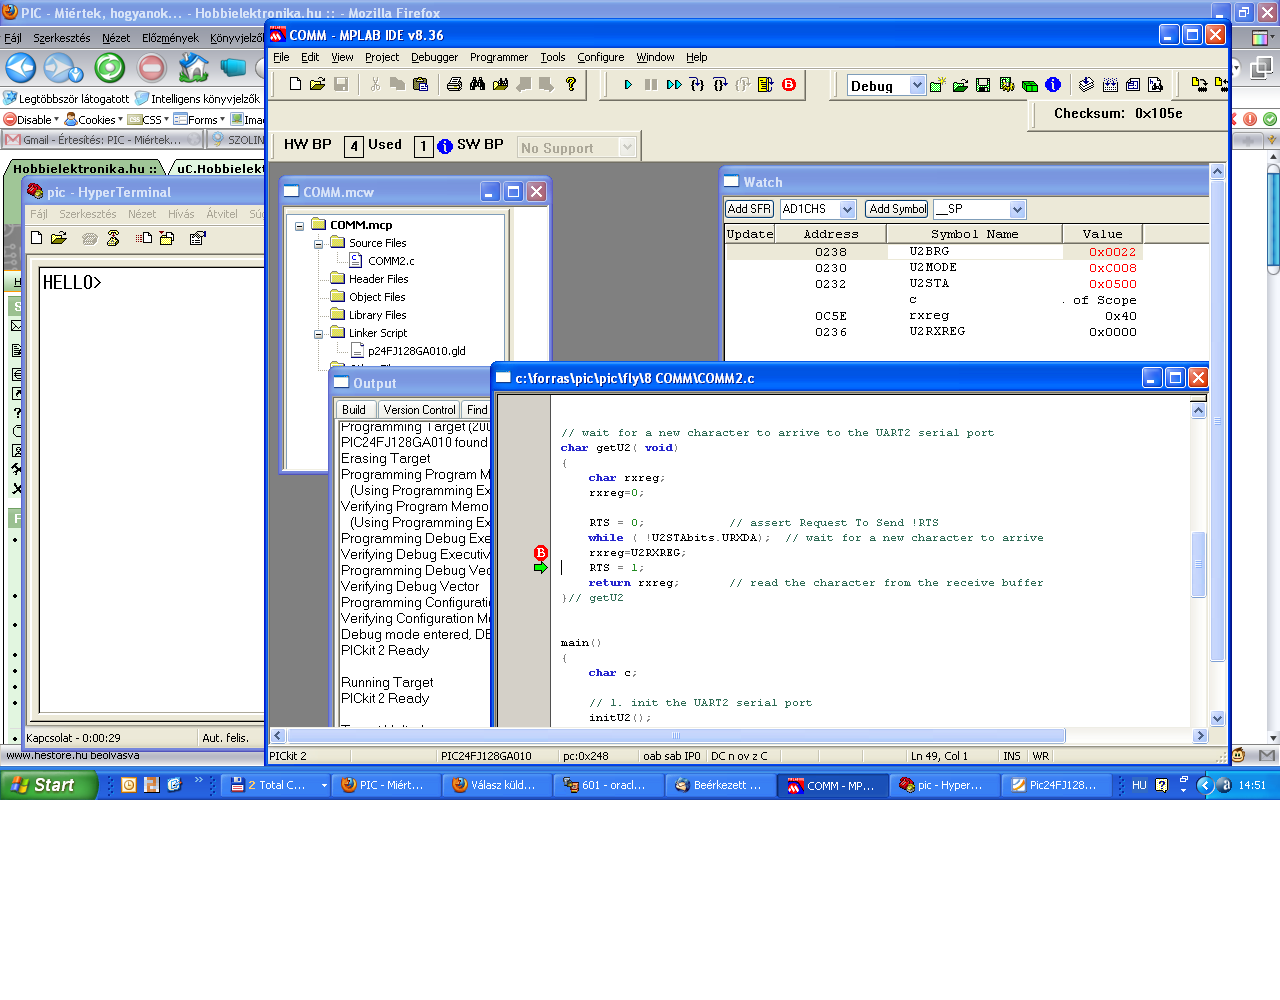Click Firefox Reload green icon
This screenshot has height=1000, width=1280.
click(x=110, y=68)
